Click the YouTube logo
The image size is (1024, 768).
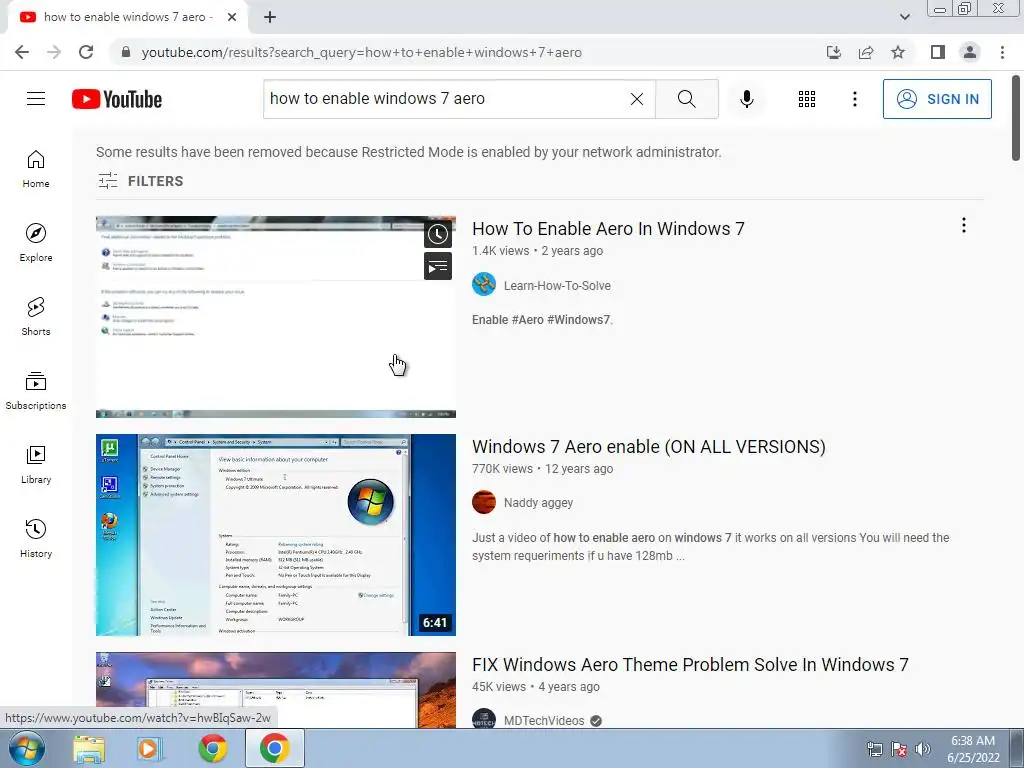(117, 99)
